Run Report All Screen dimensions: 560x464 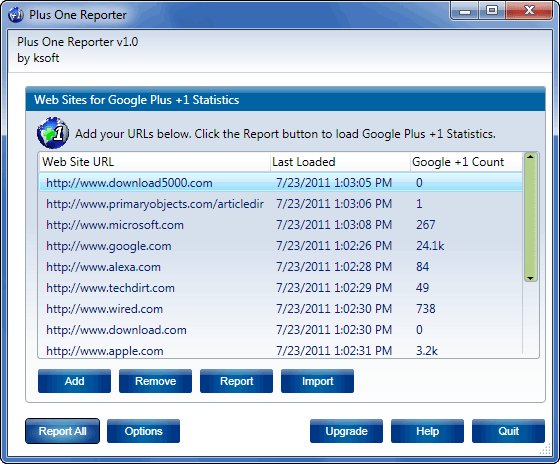62,431
